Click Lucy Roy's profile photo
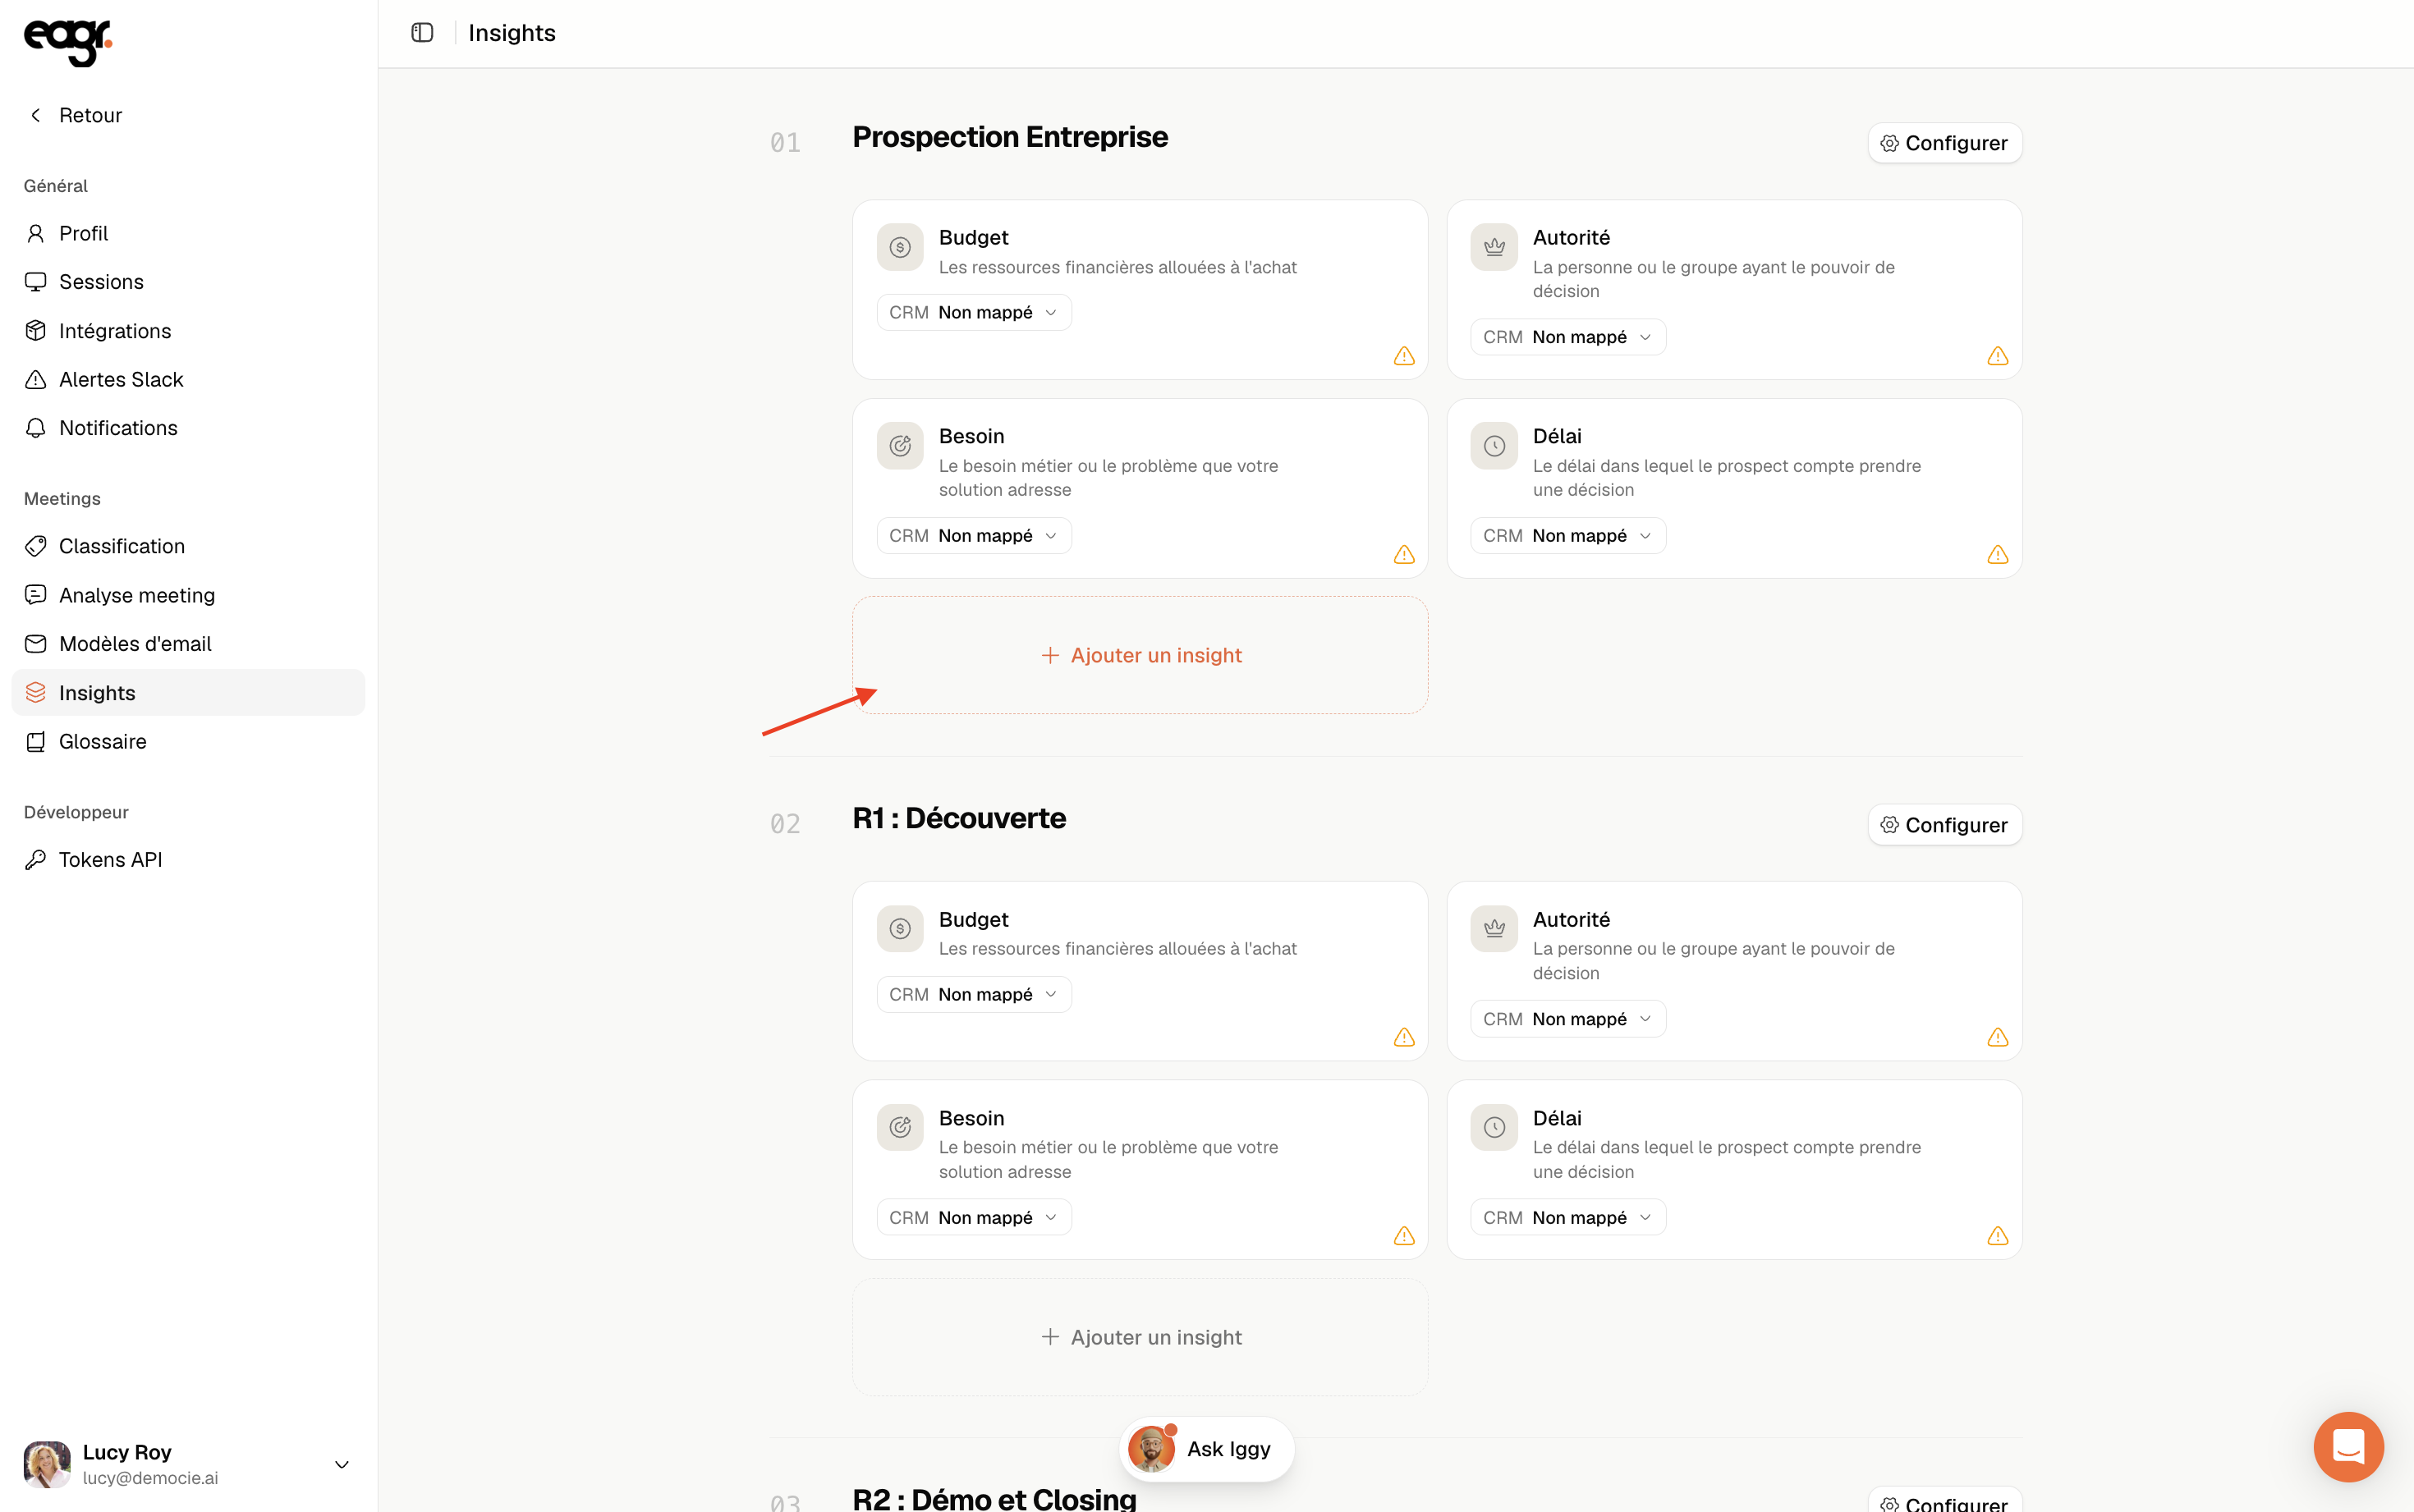Screen dimensions: 2414x1512 (47, 1464)
